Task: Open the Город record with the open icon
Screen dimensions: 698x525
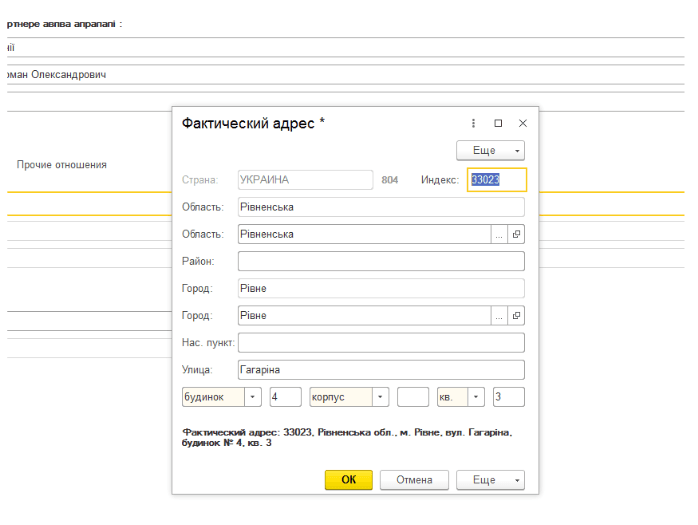Action: pos(516,316)
